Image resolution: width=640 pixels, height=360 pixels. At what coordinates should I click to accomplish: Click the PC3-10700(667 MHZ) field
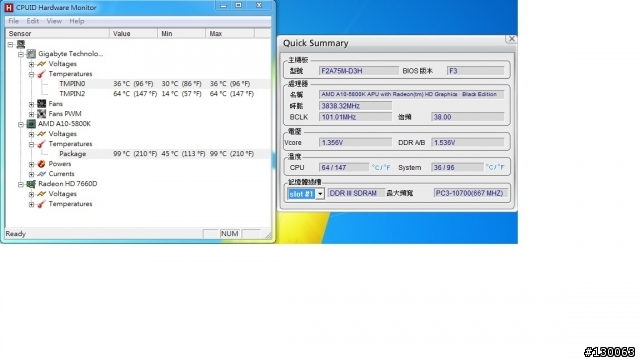pyautogui.click(x=471, y=193)
